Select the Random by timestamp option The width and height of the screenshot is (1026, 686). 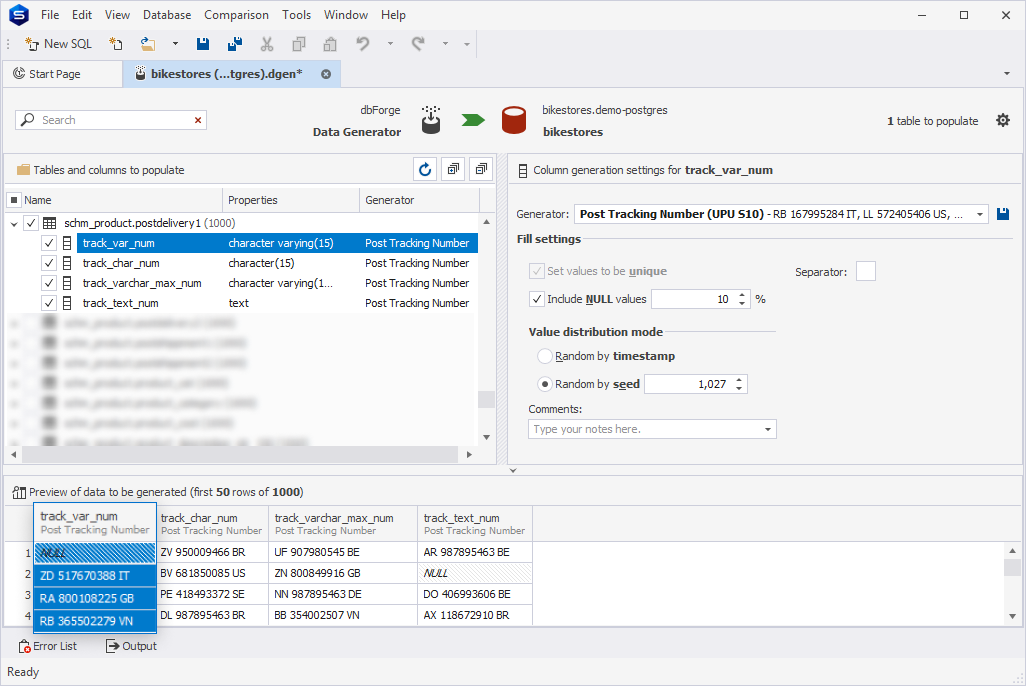[x=544, y=356]
